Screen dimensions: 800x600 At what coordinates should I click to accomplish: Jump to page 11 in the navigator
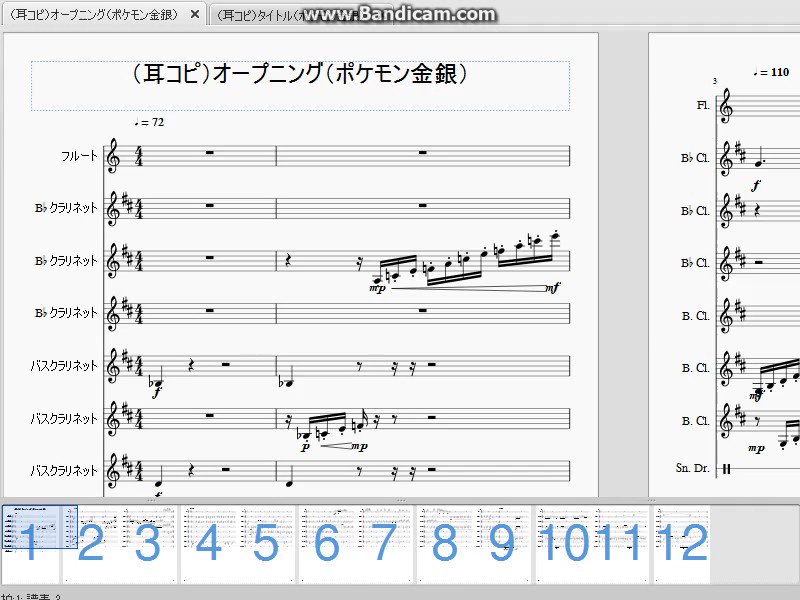[x=621, y=543]
